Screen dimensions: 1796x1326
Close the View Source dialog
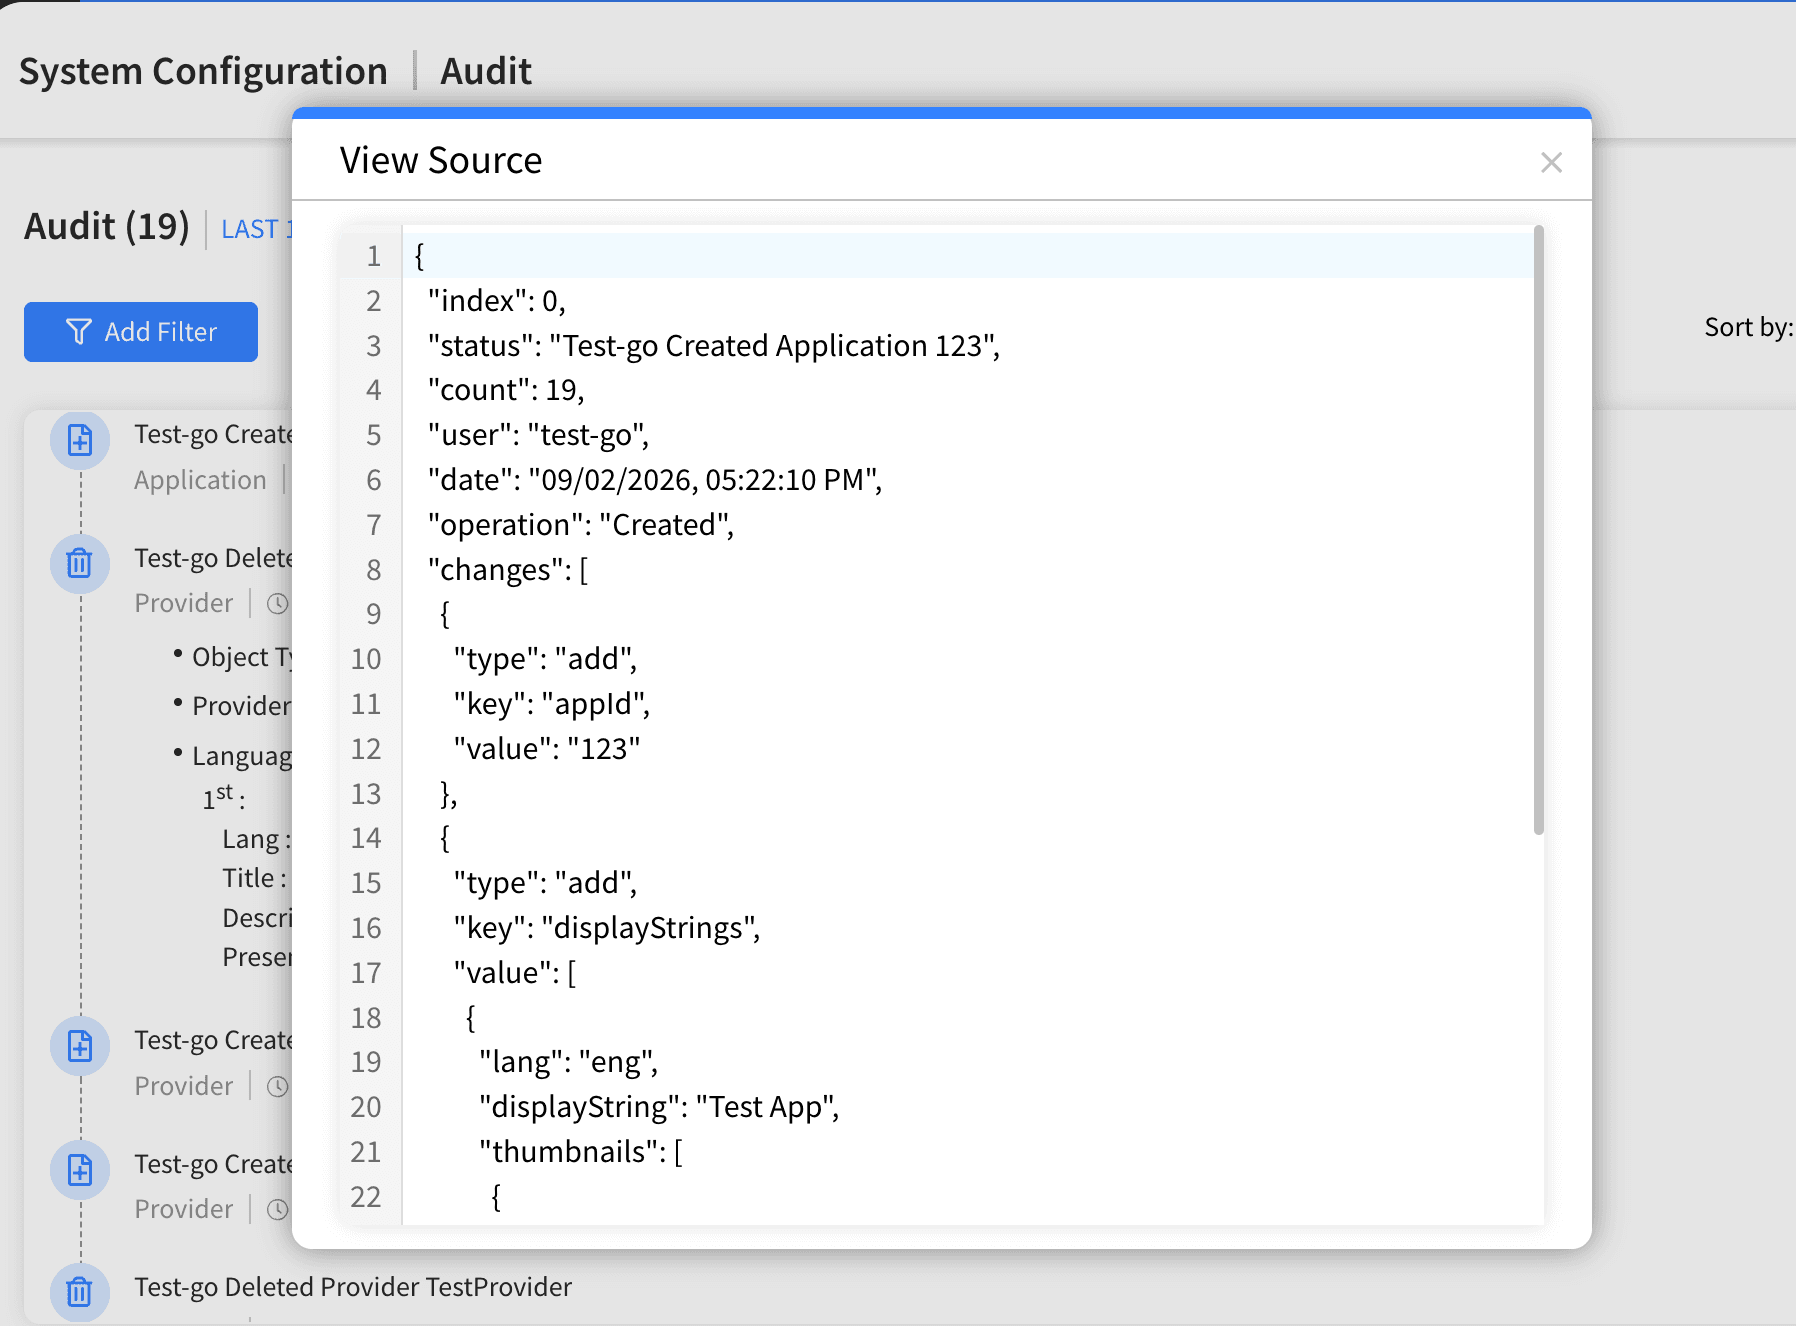tap(1551, 162)
